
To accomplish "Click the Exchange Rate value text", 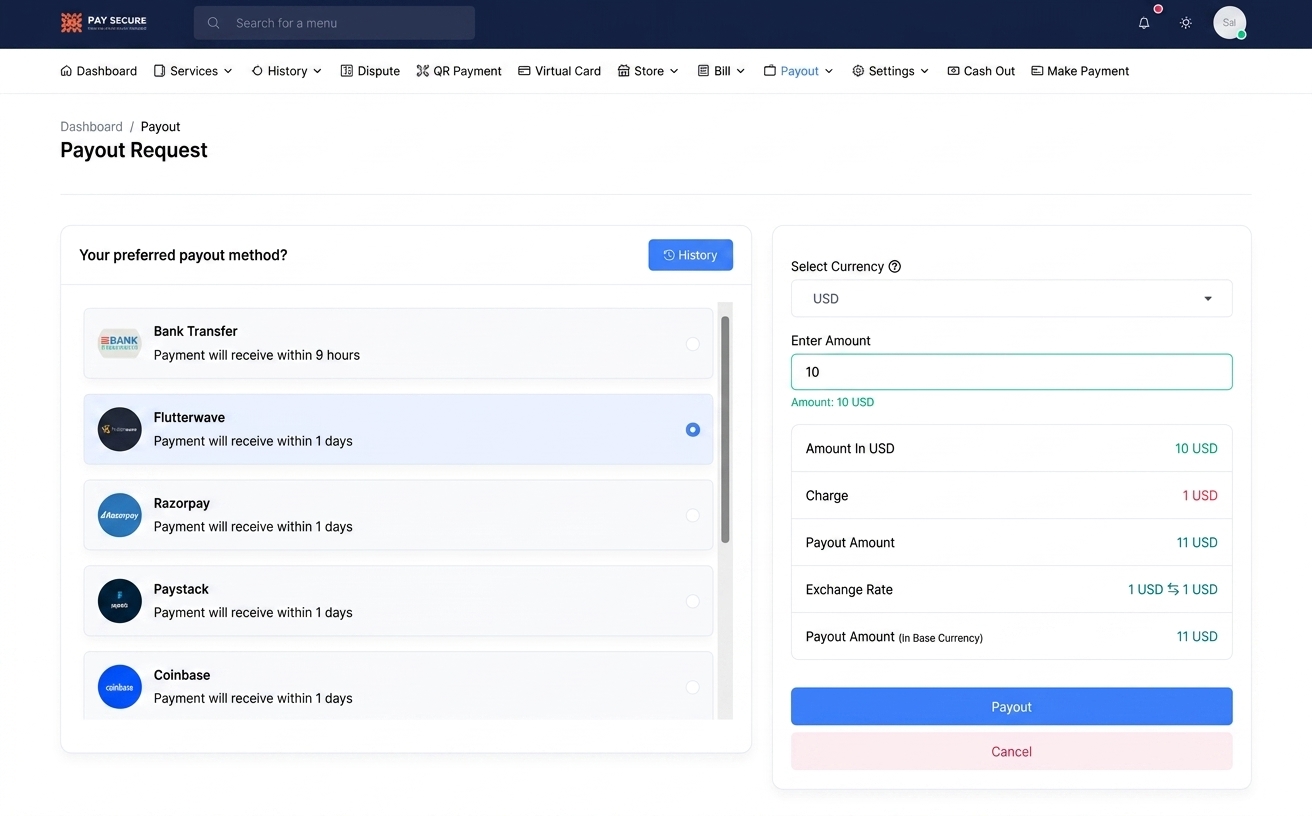I will (x=1172, y=589).
